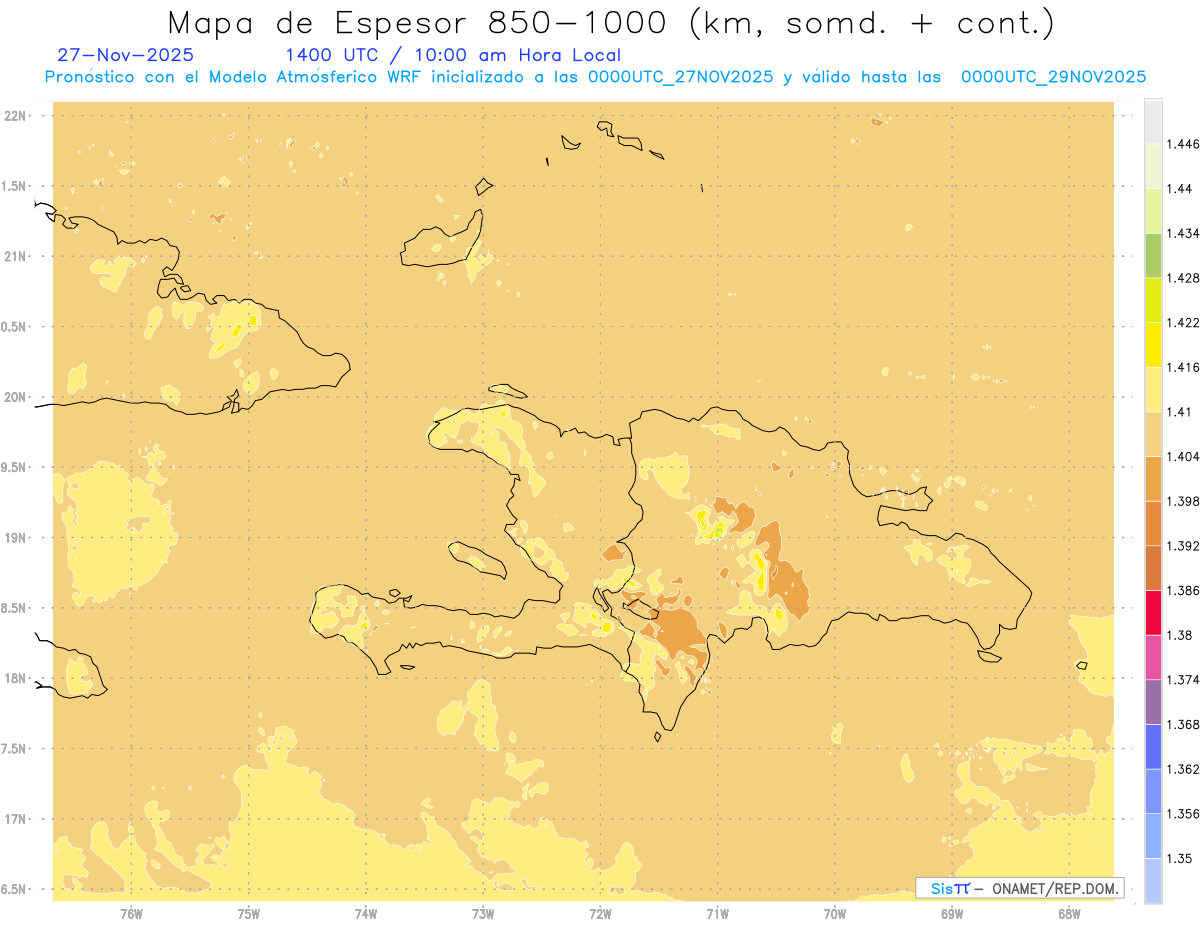
Task: Click the '1.392' colorbar value
Action: pyautogui.click(x=1185, y=546)
